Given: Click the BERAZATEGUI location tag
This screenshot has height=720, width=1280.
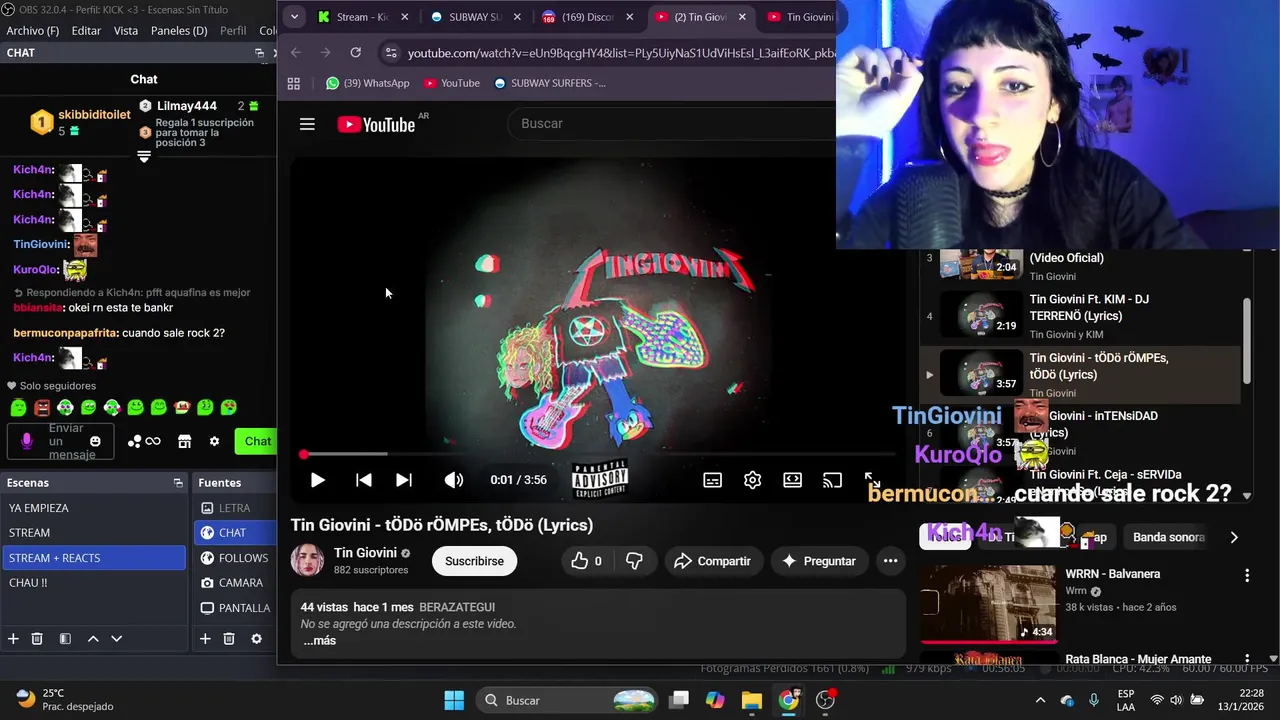Looking at the screenshot, I should pos(457,607).
